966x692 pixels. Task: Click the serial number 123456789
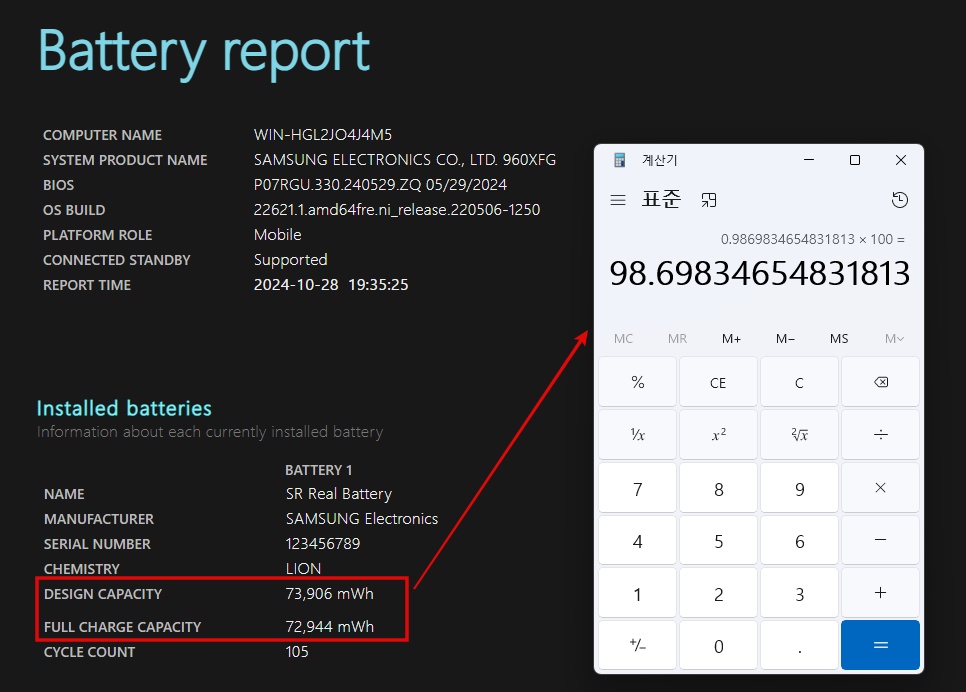(323, 543)
